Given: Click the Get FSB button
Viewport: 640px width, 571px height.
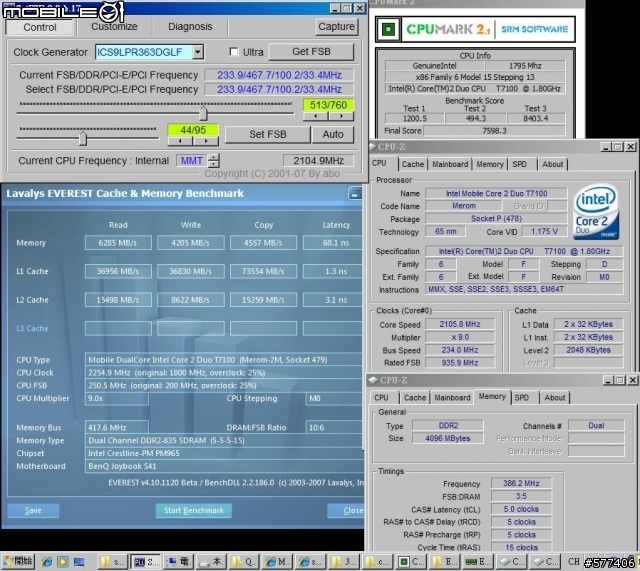Looking at the screenshot, I should (x=311, y=51).
